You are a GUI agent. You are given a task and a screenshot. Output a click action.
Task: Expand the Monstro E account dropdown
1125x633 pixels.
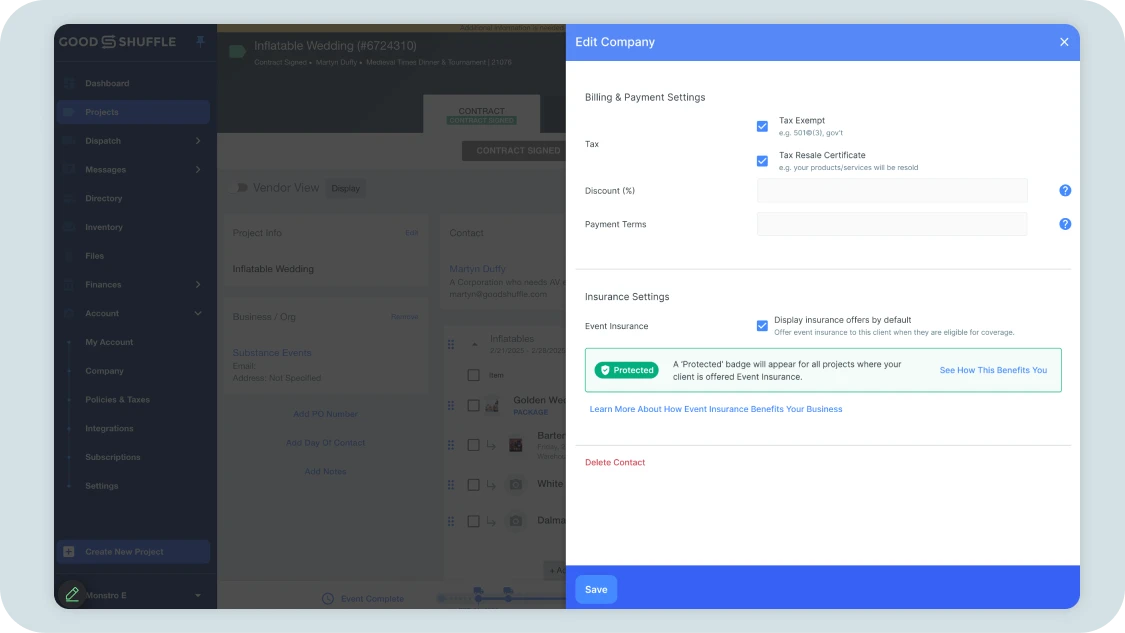(196, 594)
